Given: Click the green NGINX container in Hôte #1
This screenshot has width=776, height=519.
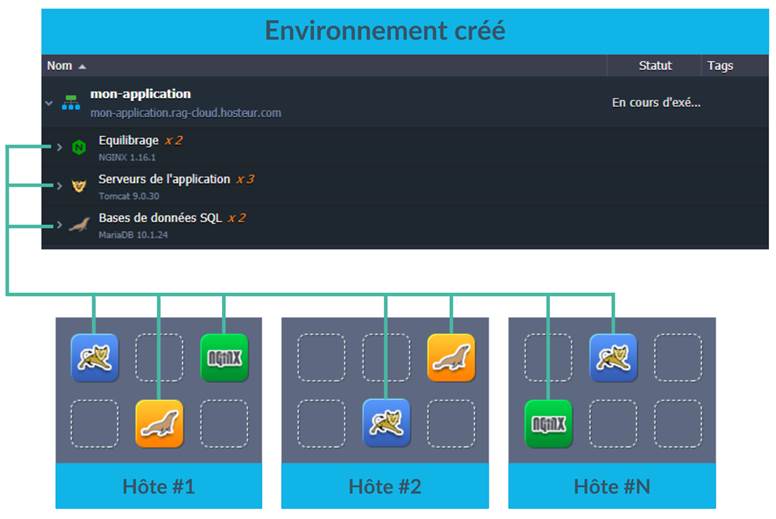Looking at the screenshot, I should [224, 358].
